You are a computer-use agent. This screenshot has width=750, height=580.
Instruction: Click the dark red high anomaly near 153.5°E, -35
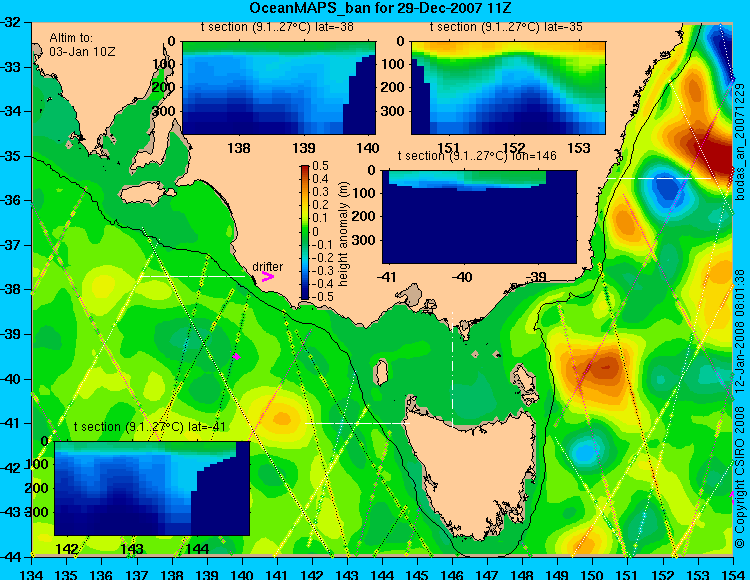click(x=714, y=154)
